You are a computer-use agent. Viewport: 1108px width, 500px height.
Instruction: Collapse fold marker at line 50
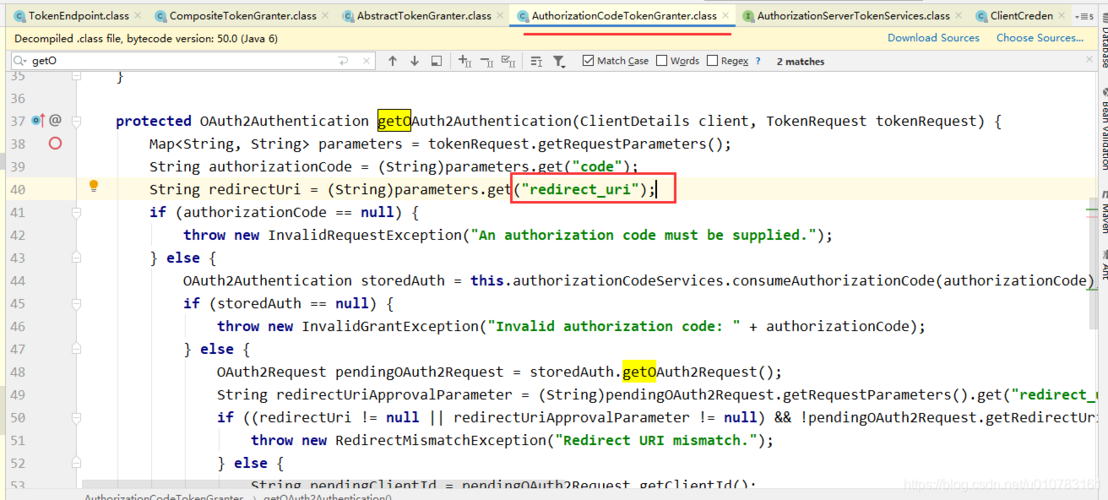coord(76,417)
